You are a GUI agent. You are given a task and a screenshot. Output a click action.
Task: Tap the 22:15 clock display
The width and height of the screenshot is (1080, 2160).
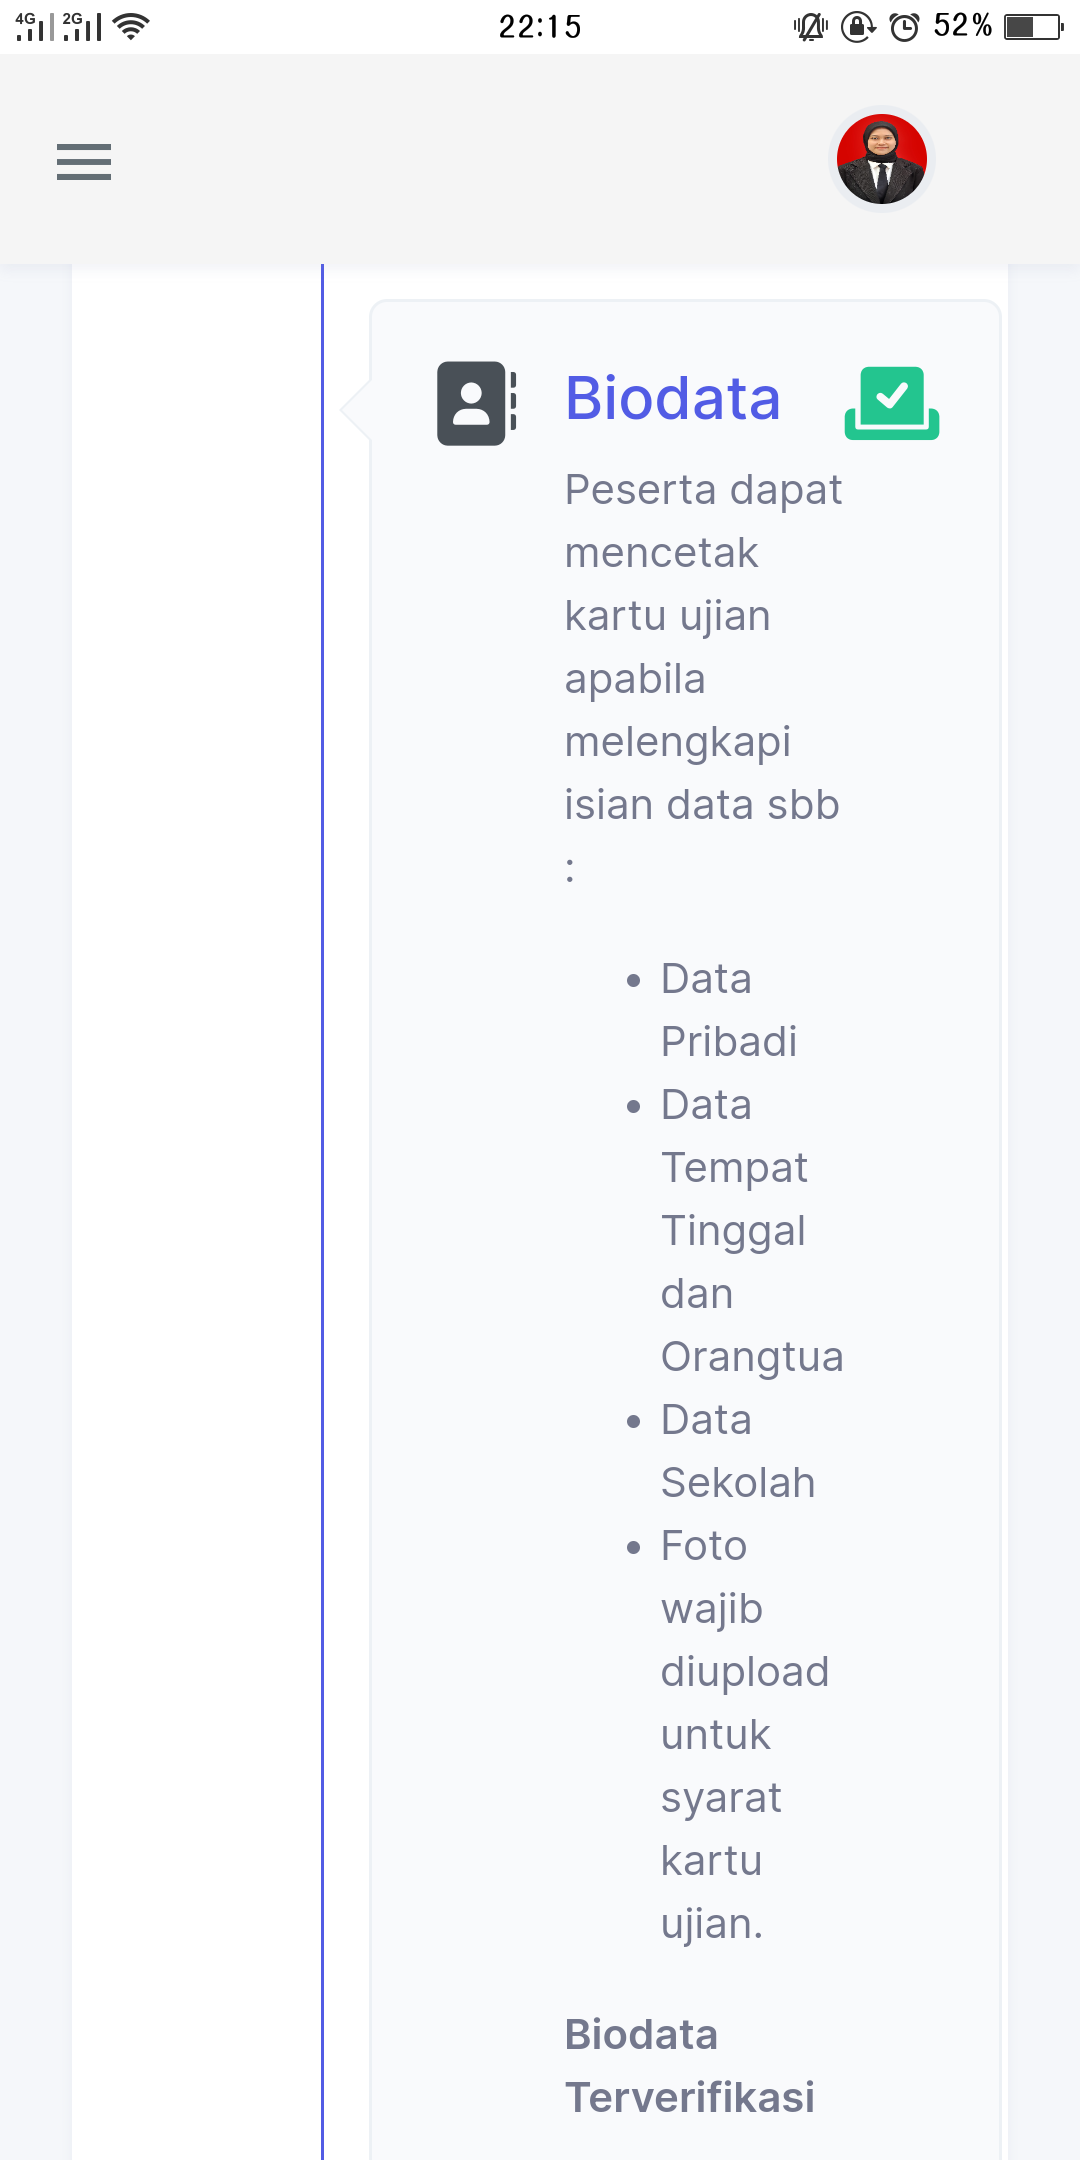(x=540, y=27)
